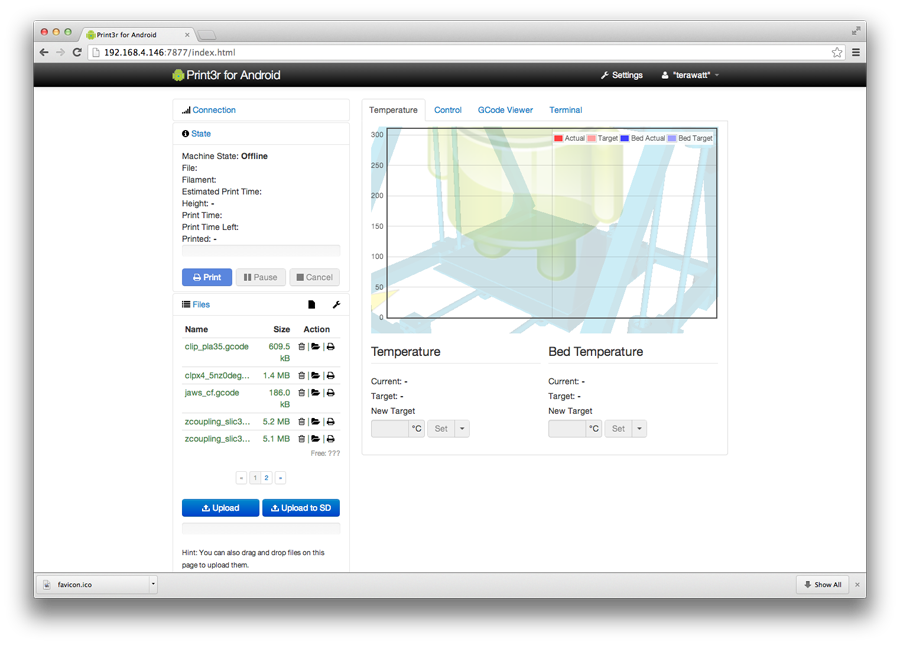Load the 5.1 MB zcoupling file
The width and height of the screenshot is (900, 645).
click(x=315, y=438)
